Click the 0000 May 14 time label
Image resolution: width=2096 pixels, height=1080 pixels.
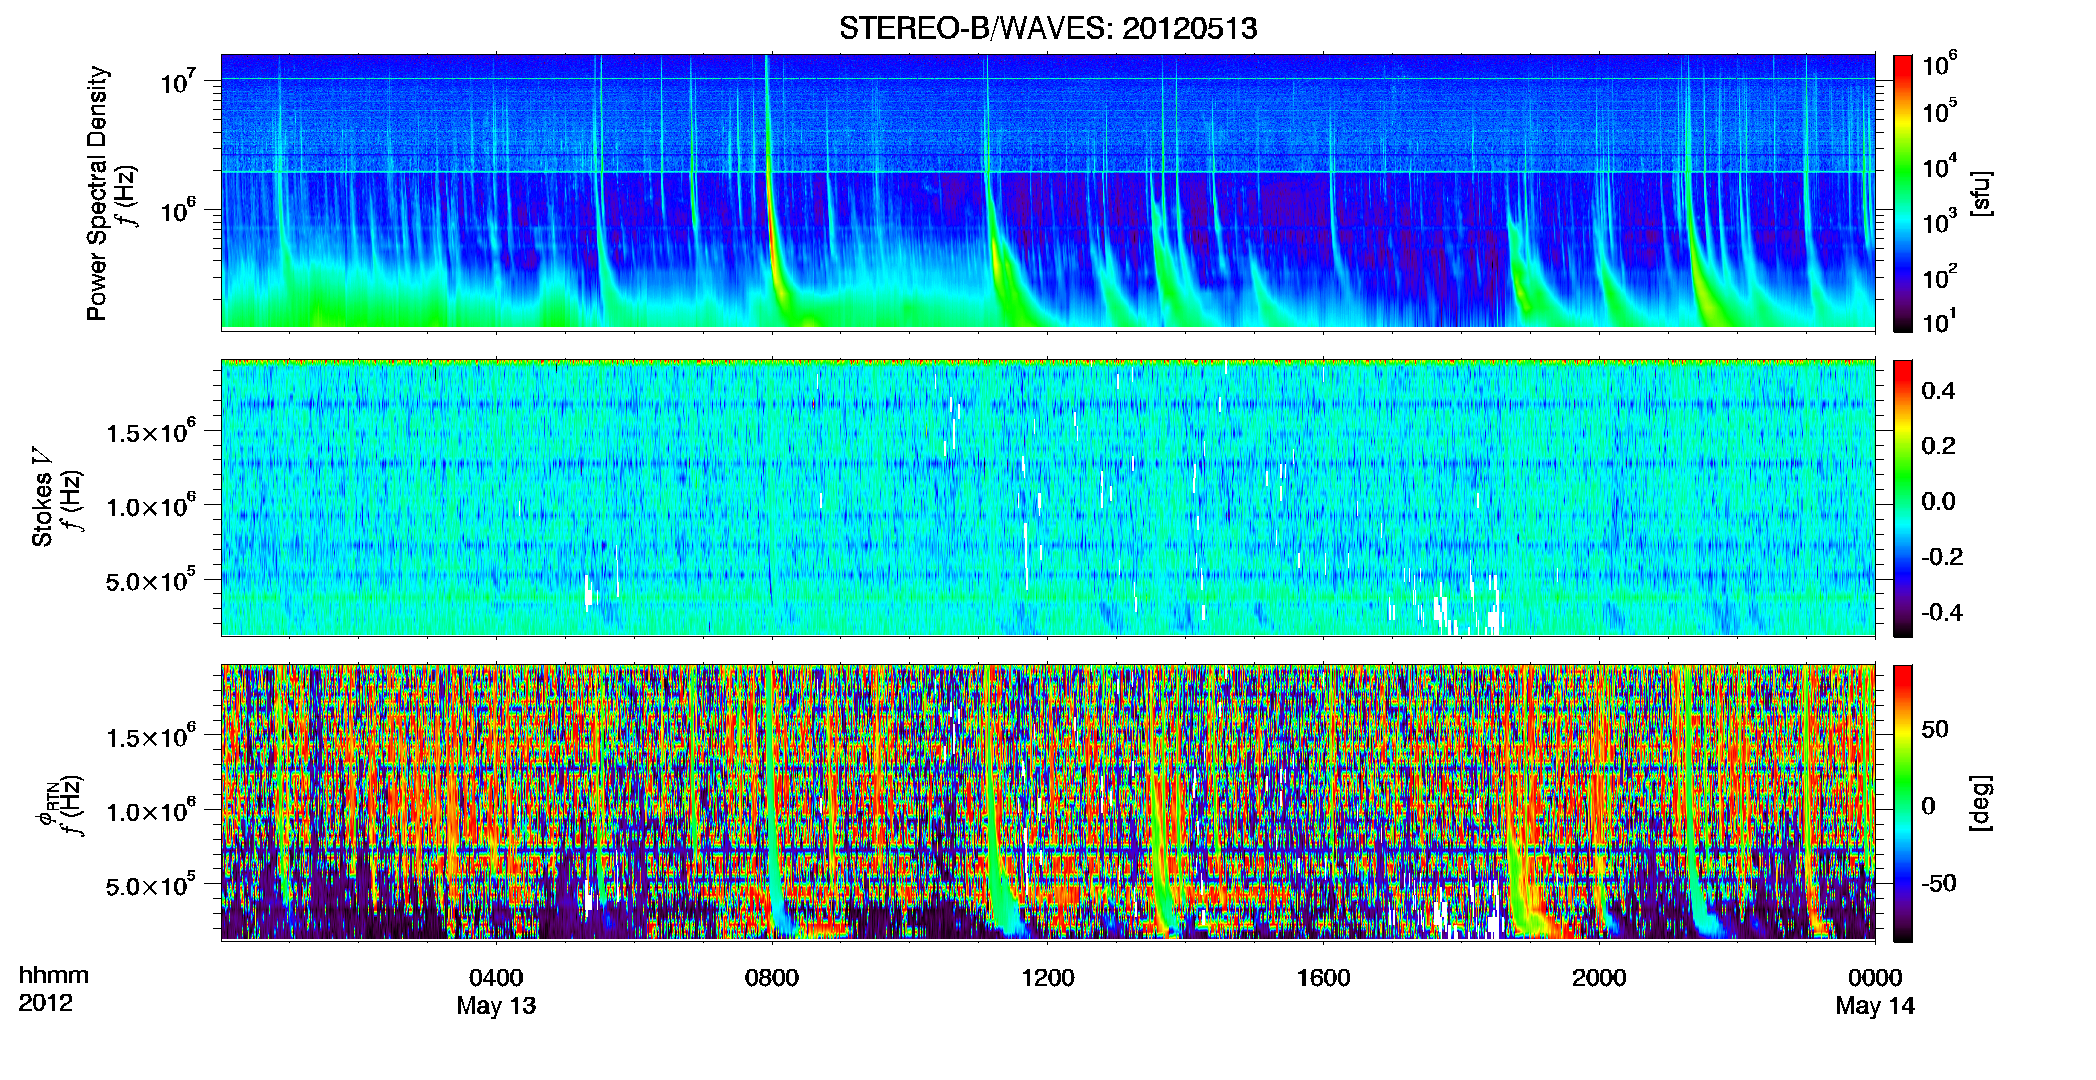coord(1875,991)
